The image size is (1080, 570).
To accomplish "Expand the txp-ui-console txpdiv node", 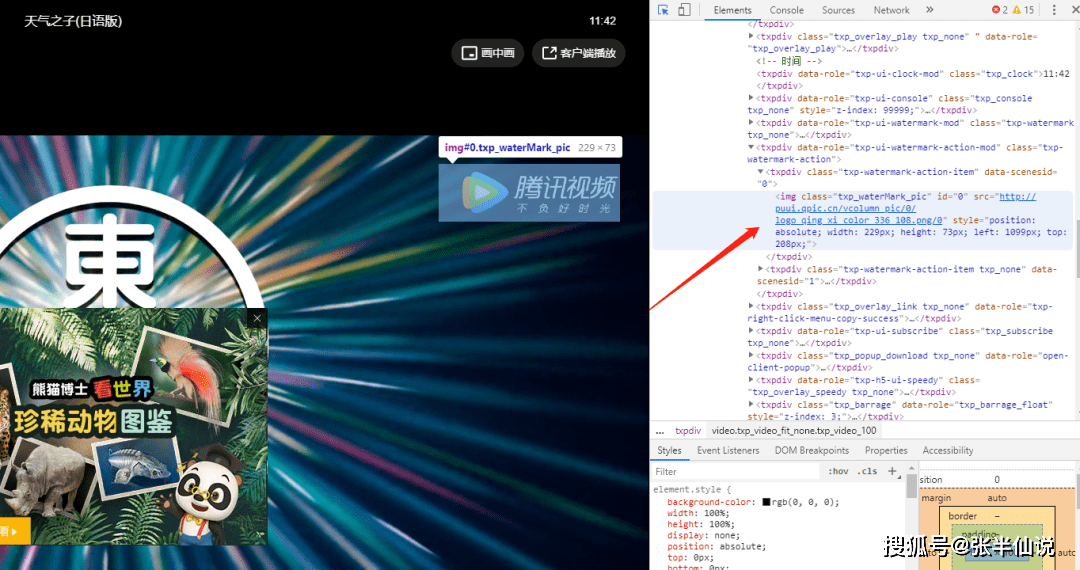I will 752,99.
